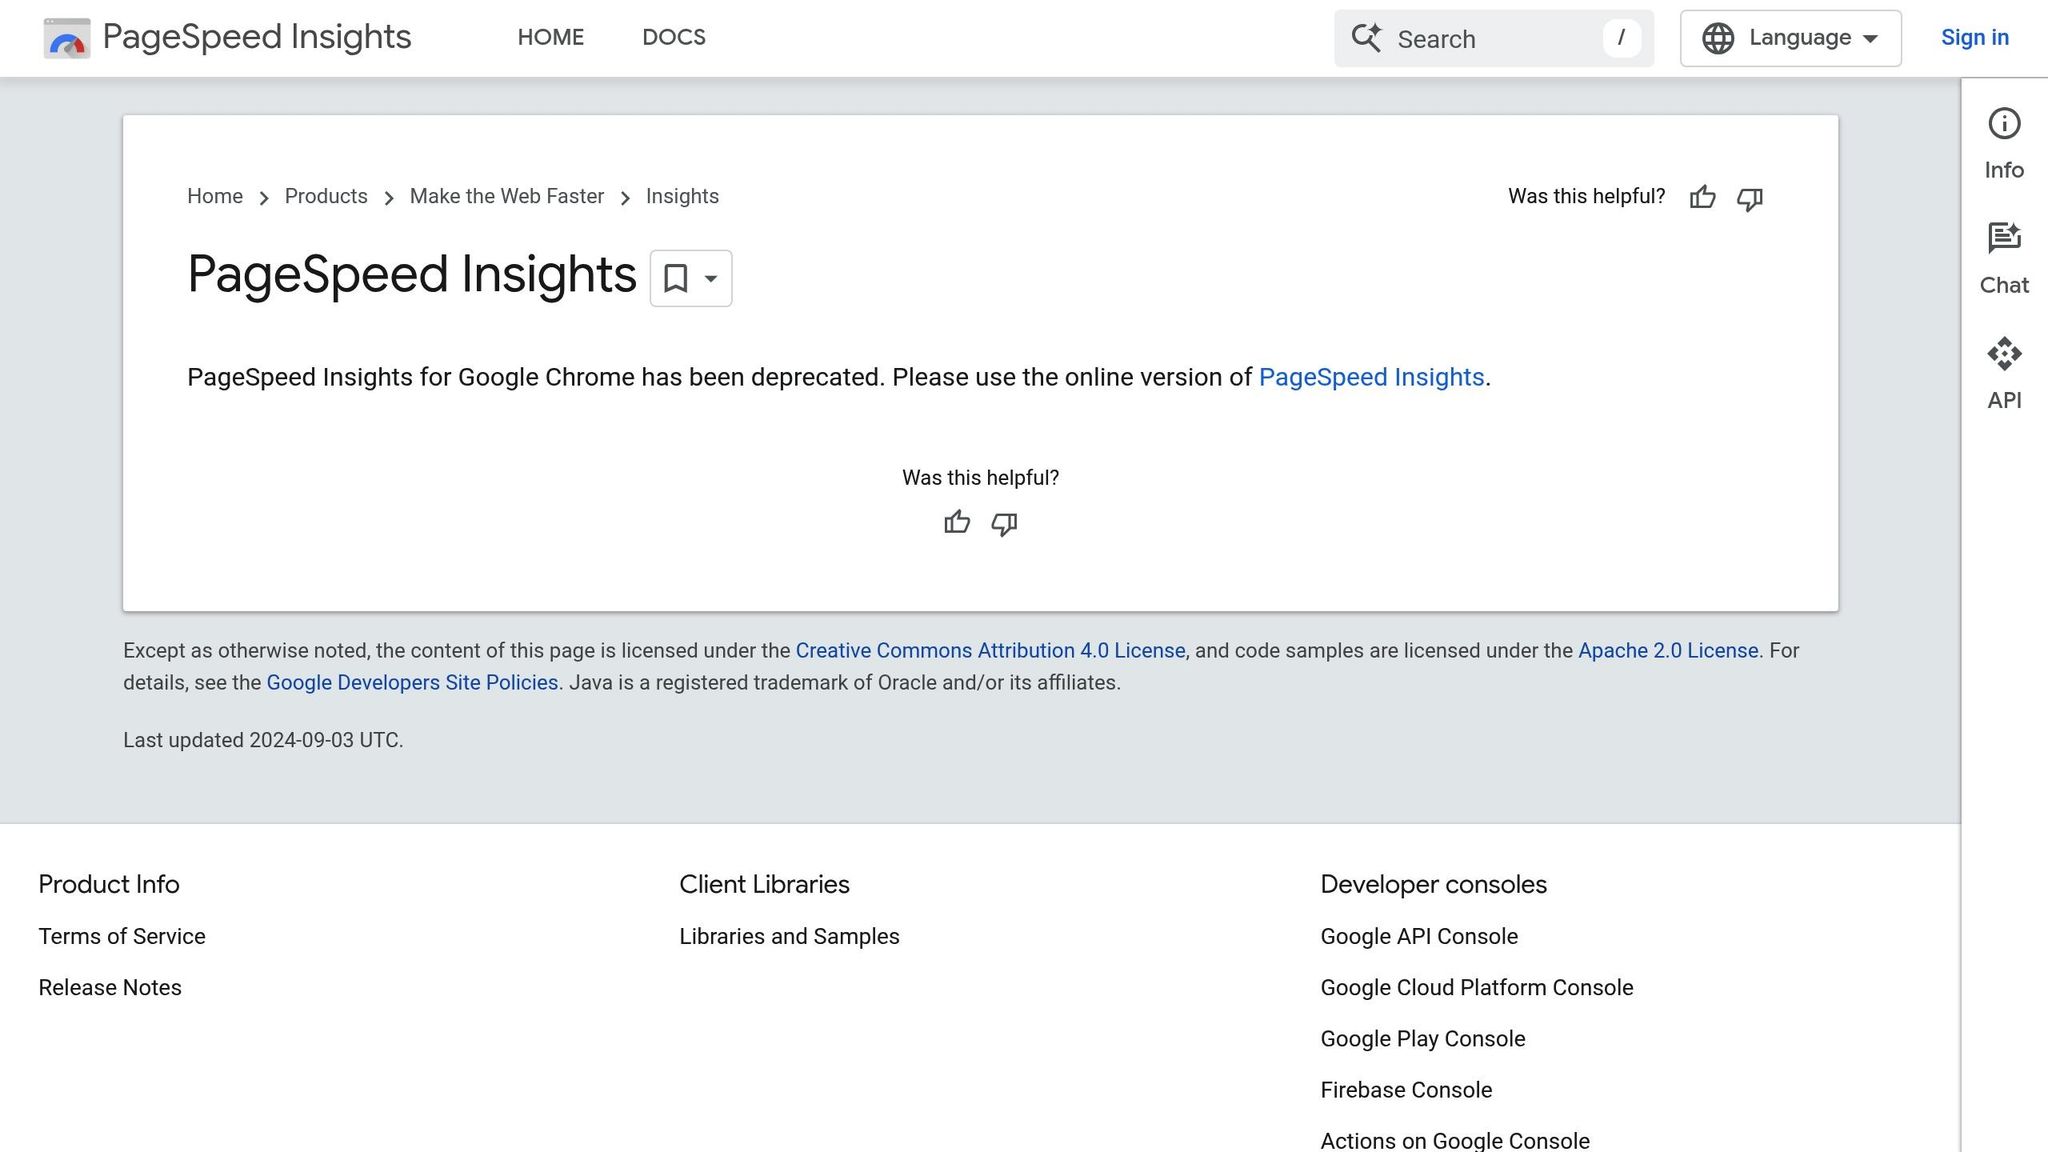Open the online PageSpeed Insights link
This screenshot has width=2048, height=1152.
click(x=1371, y=377)
